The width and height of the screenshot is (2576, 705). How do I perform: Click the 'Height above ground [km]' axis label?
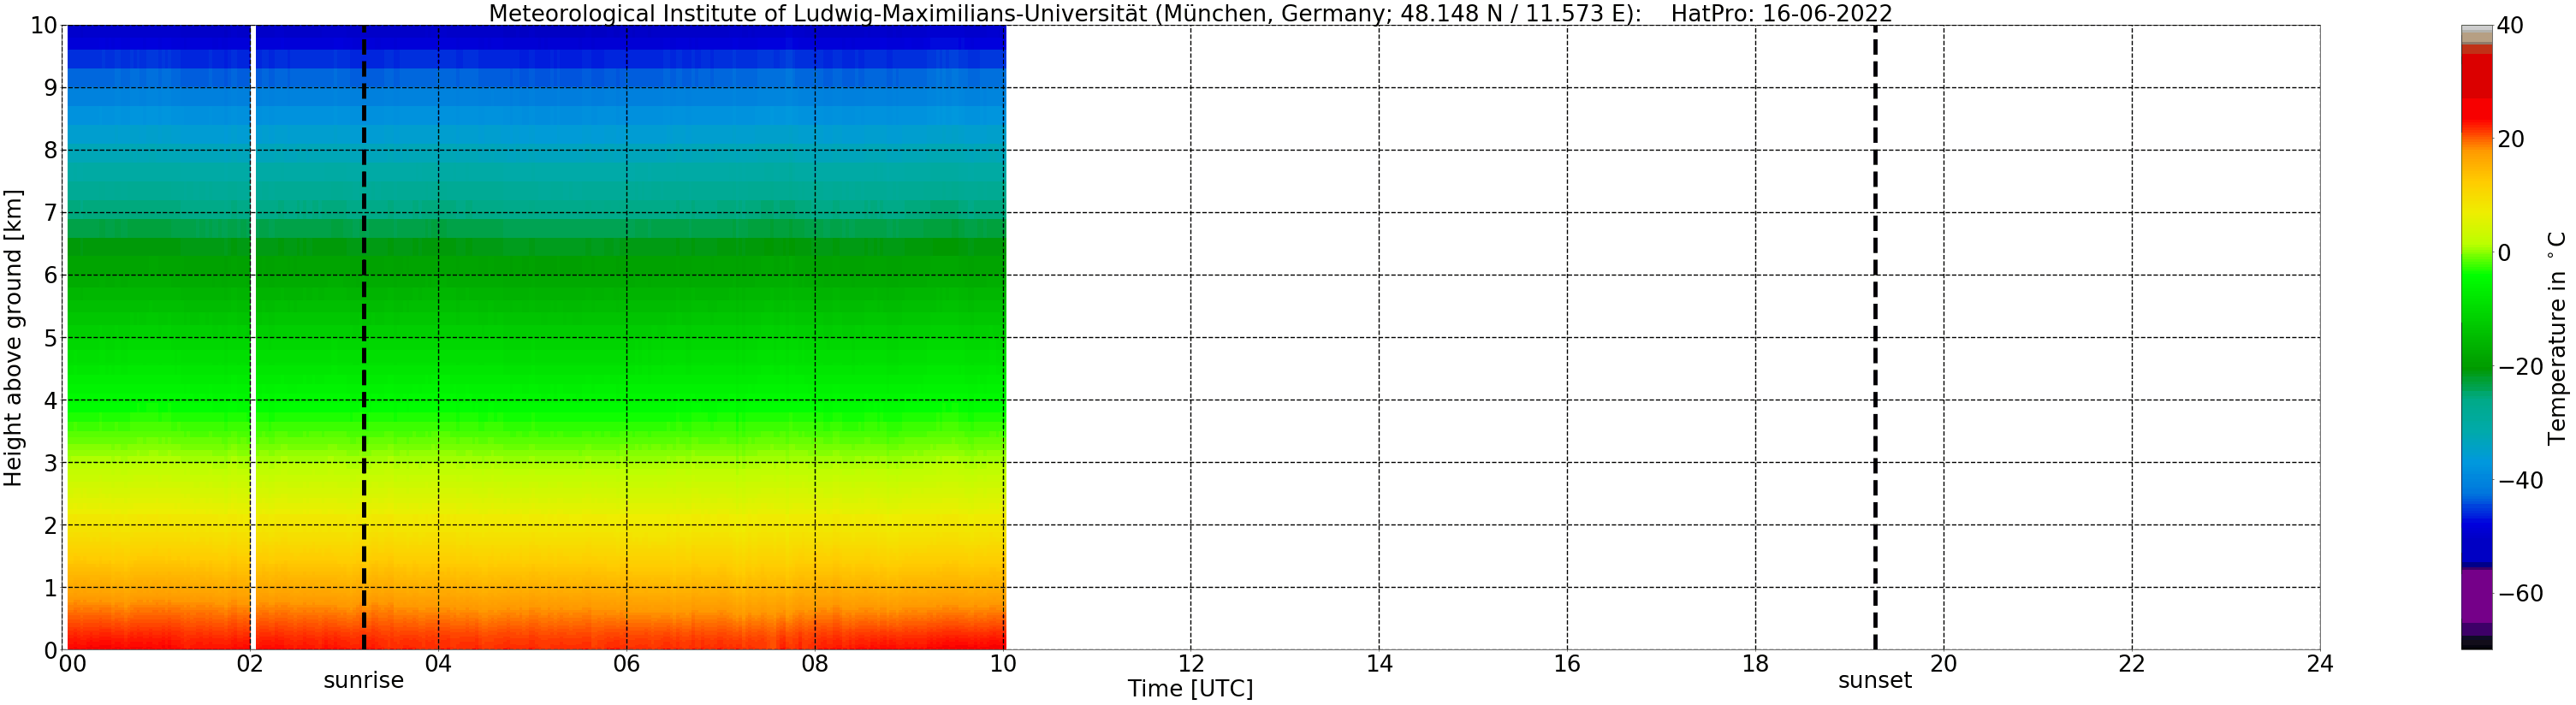(13, 338)
